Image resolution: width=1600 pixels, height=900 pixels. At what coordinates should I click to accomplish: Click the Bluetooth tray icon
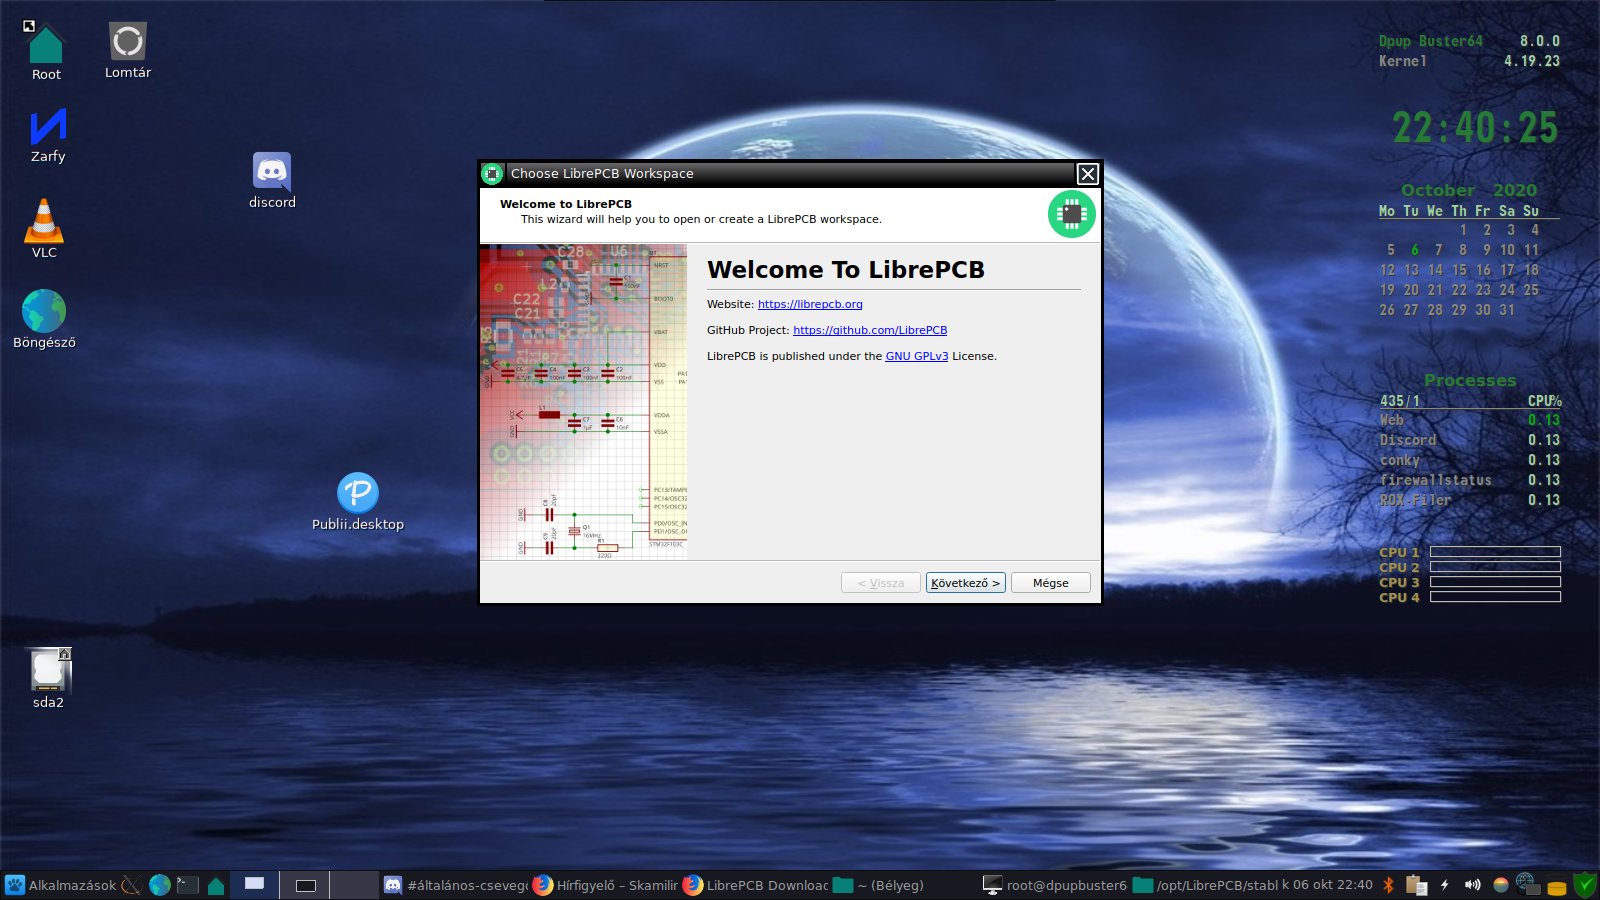pyautogui.click(x=1388, y=885)
